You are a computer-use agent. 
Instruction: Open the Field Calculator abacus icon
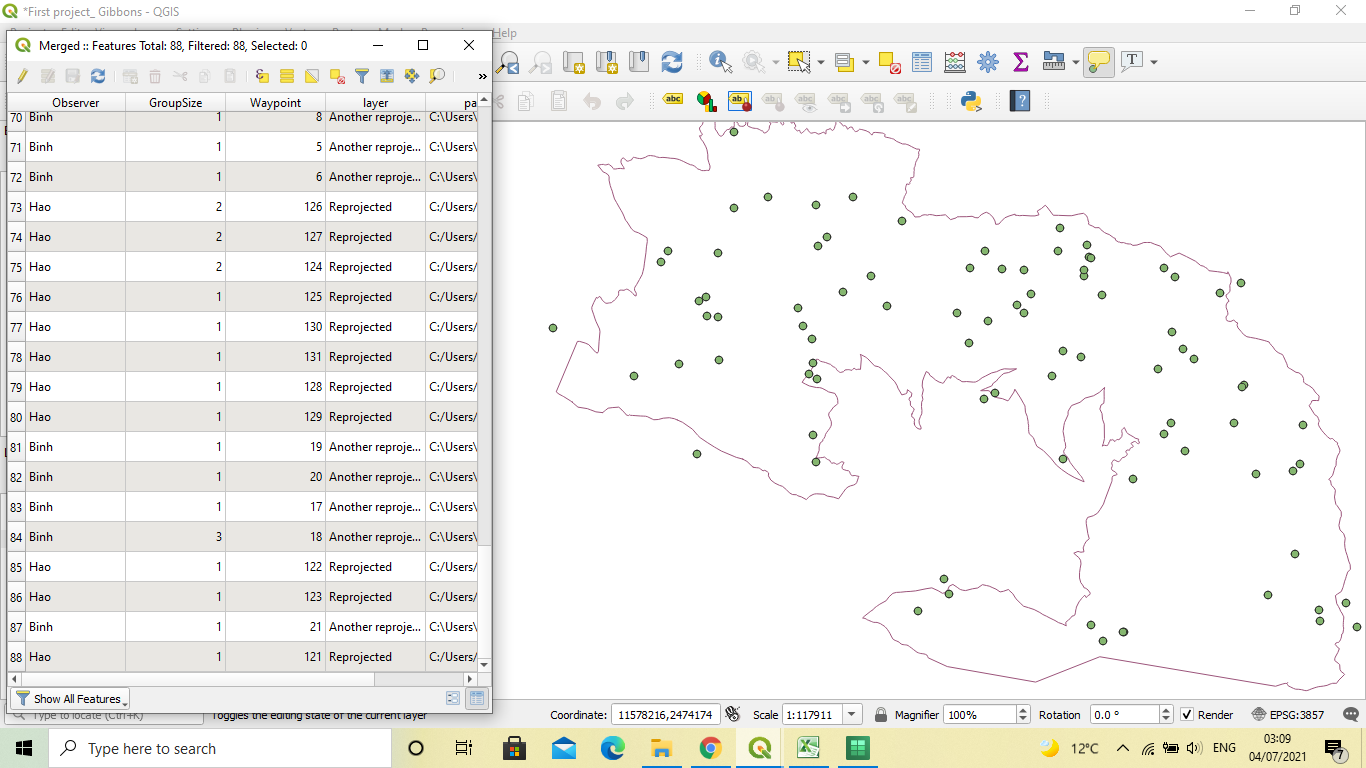[x=955, y=62]
